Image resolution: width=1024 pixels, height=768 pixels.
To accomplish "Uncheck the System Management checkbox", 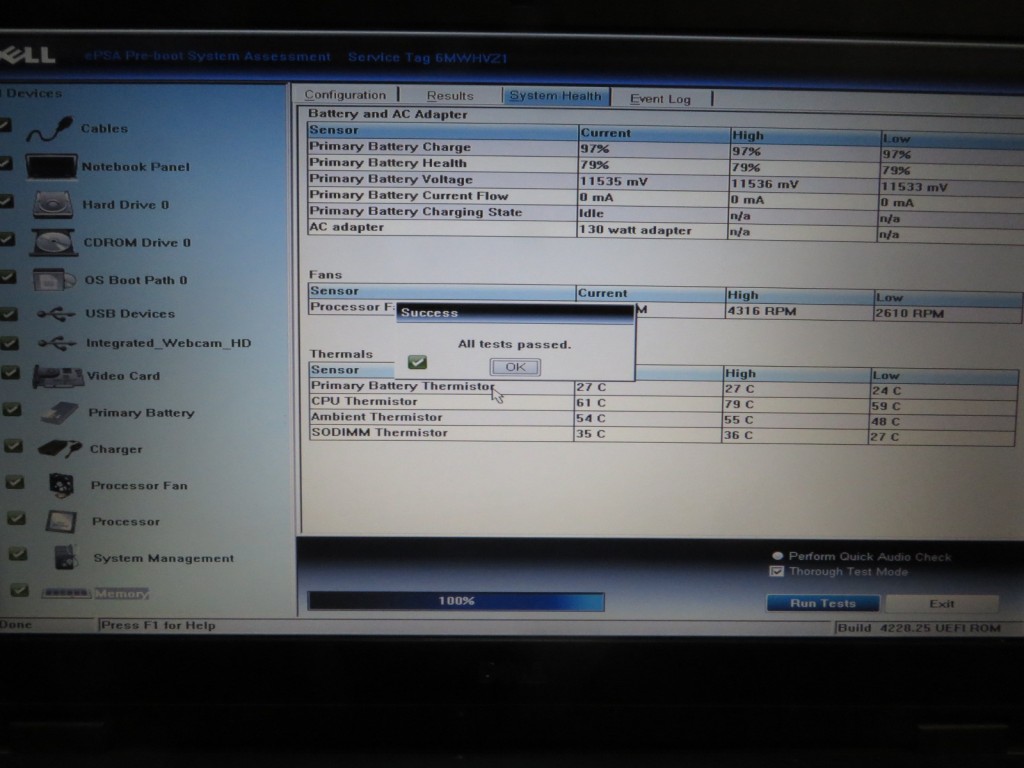I will click(x=17, y=554).
